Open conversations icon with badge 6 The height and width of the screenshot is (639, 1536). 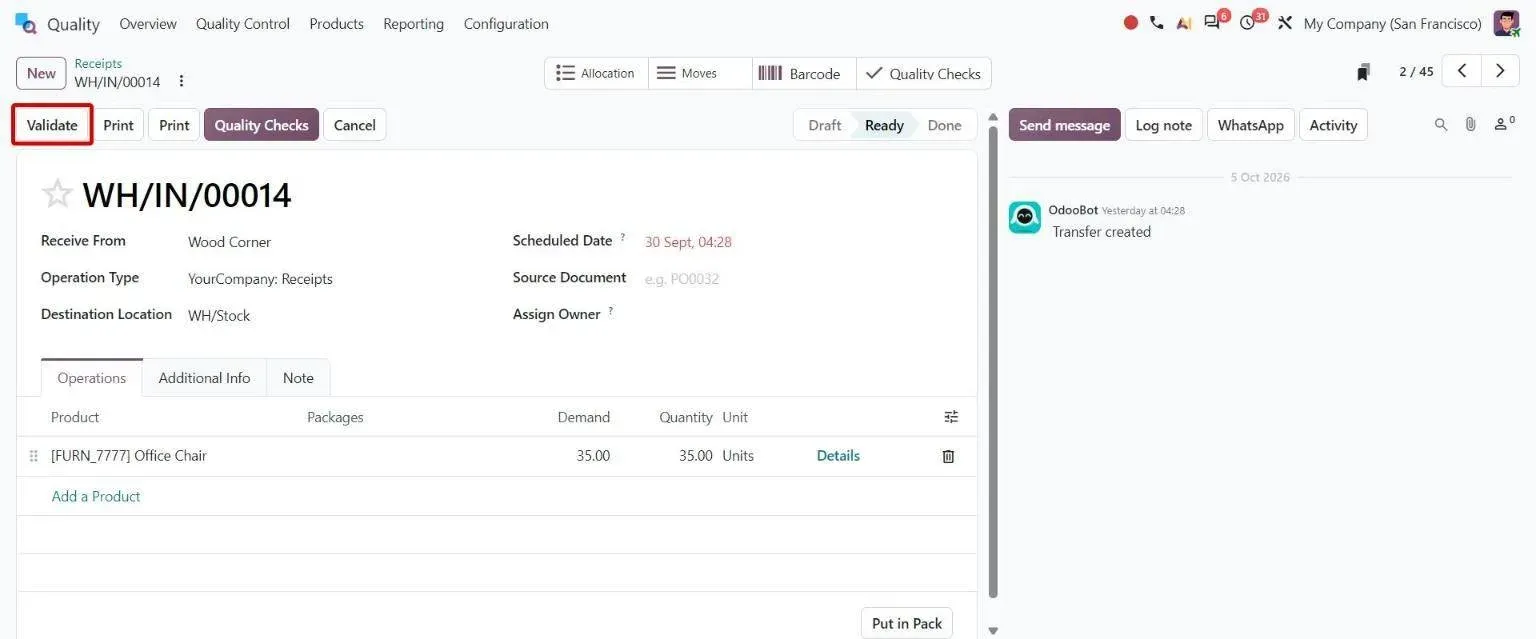click(x=1214, y=22)
